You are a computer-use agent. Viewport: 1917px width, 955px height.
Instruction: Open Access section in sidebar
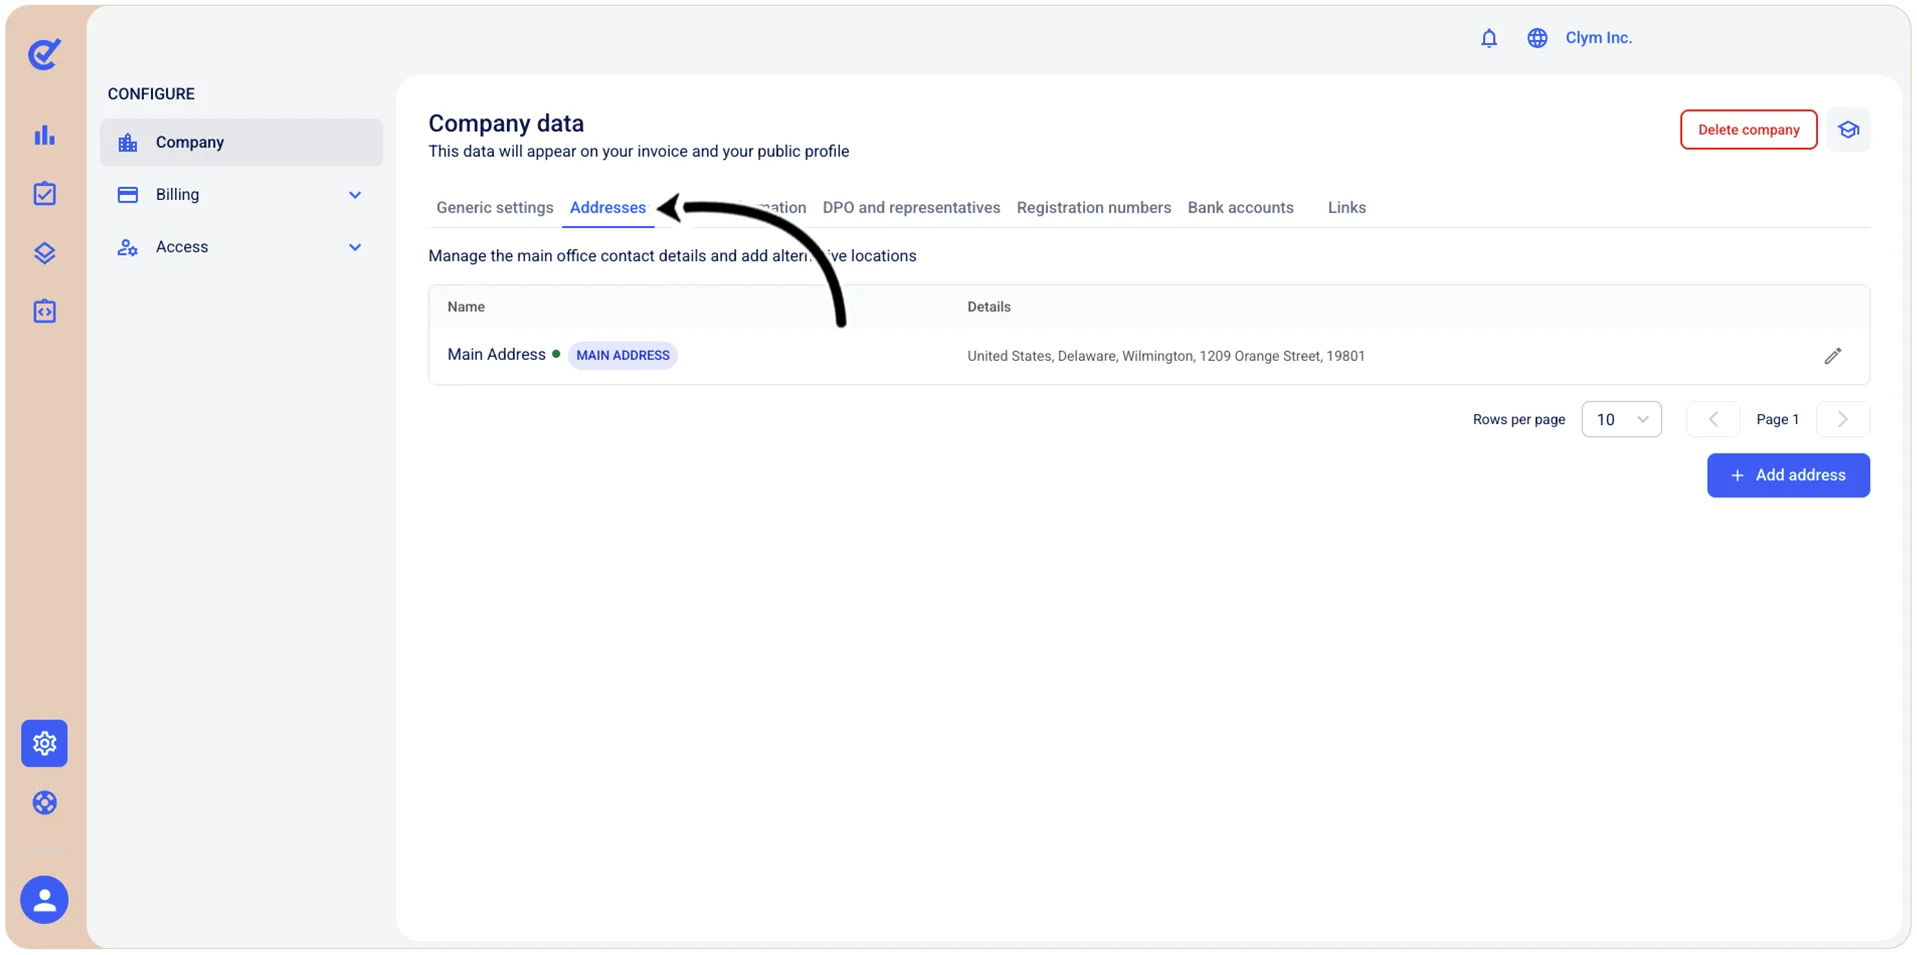pyautogui.click(x=241, y=247)
